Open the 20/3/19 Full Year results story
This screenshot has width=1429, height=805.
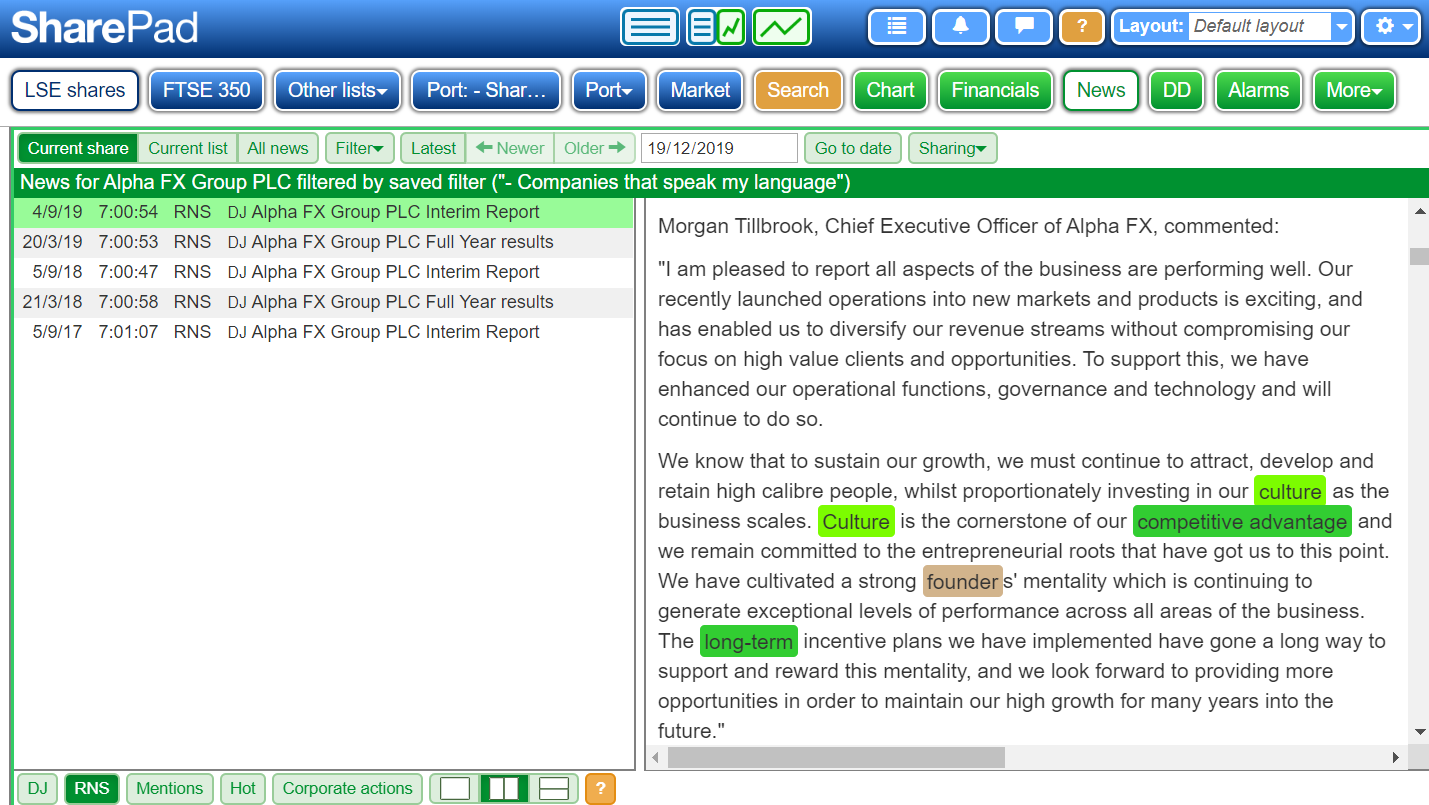tap(324, 242)
